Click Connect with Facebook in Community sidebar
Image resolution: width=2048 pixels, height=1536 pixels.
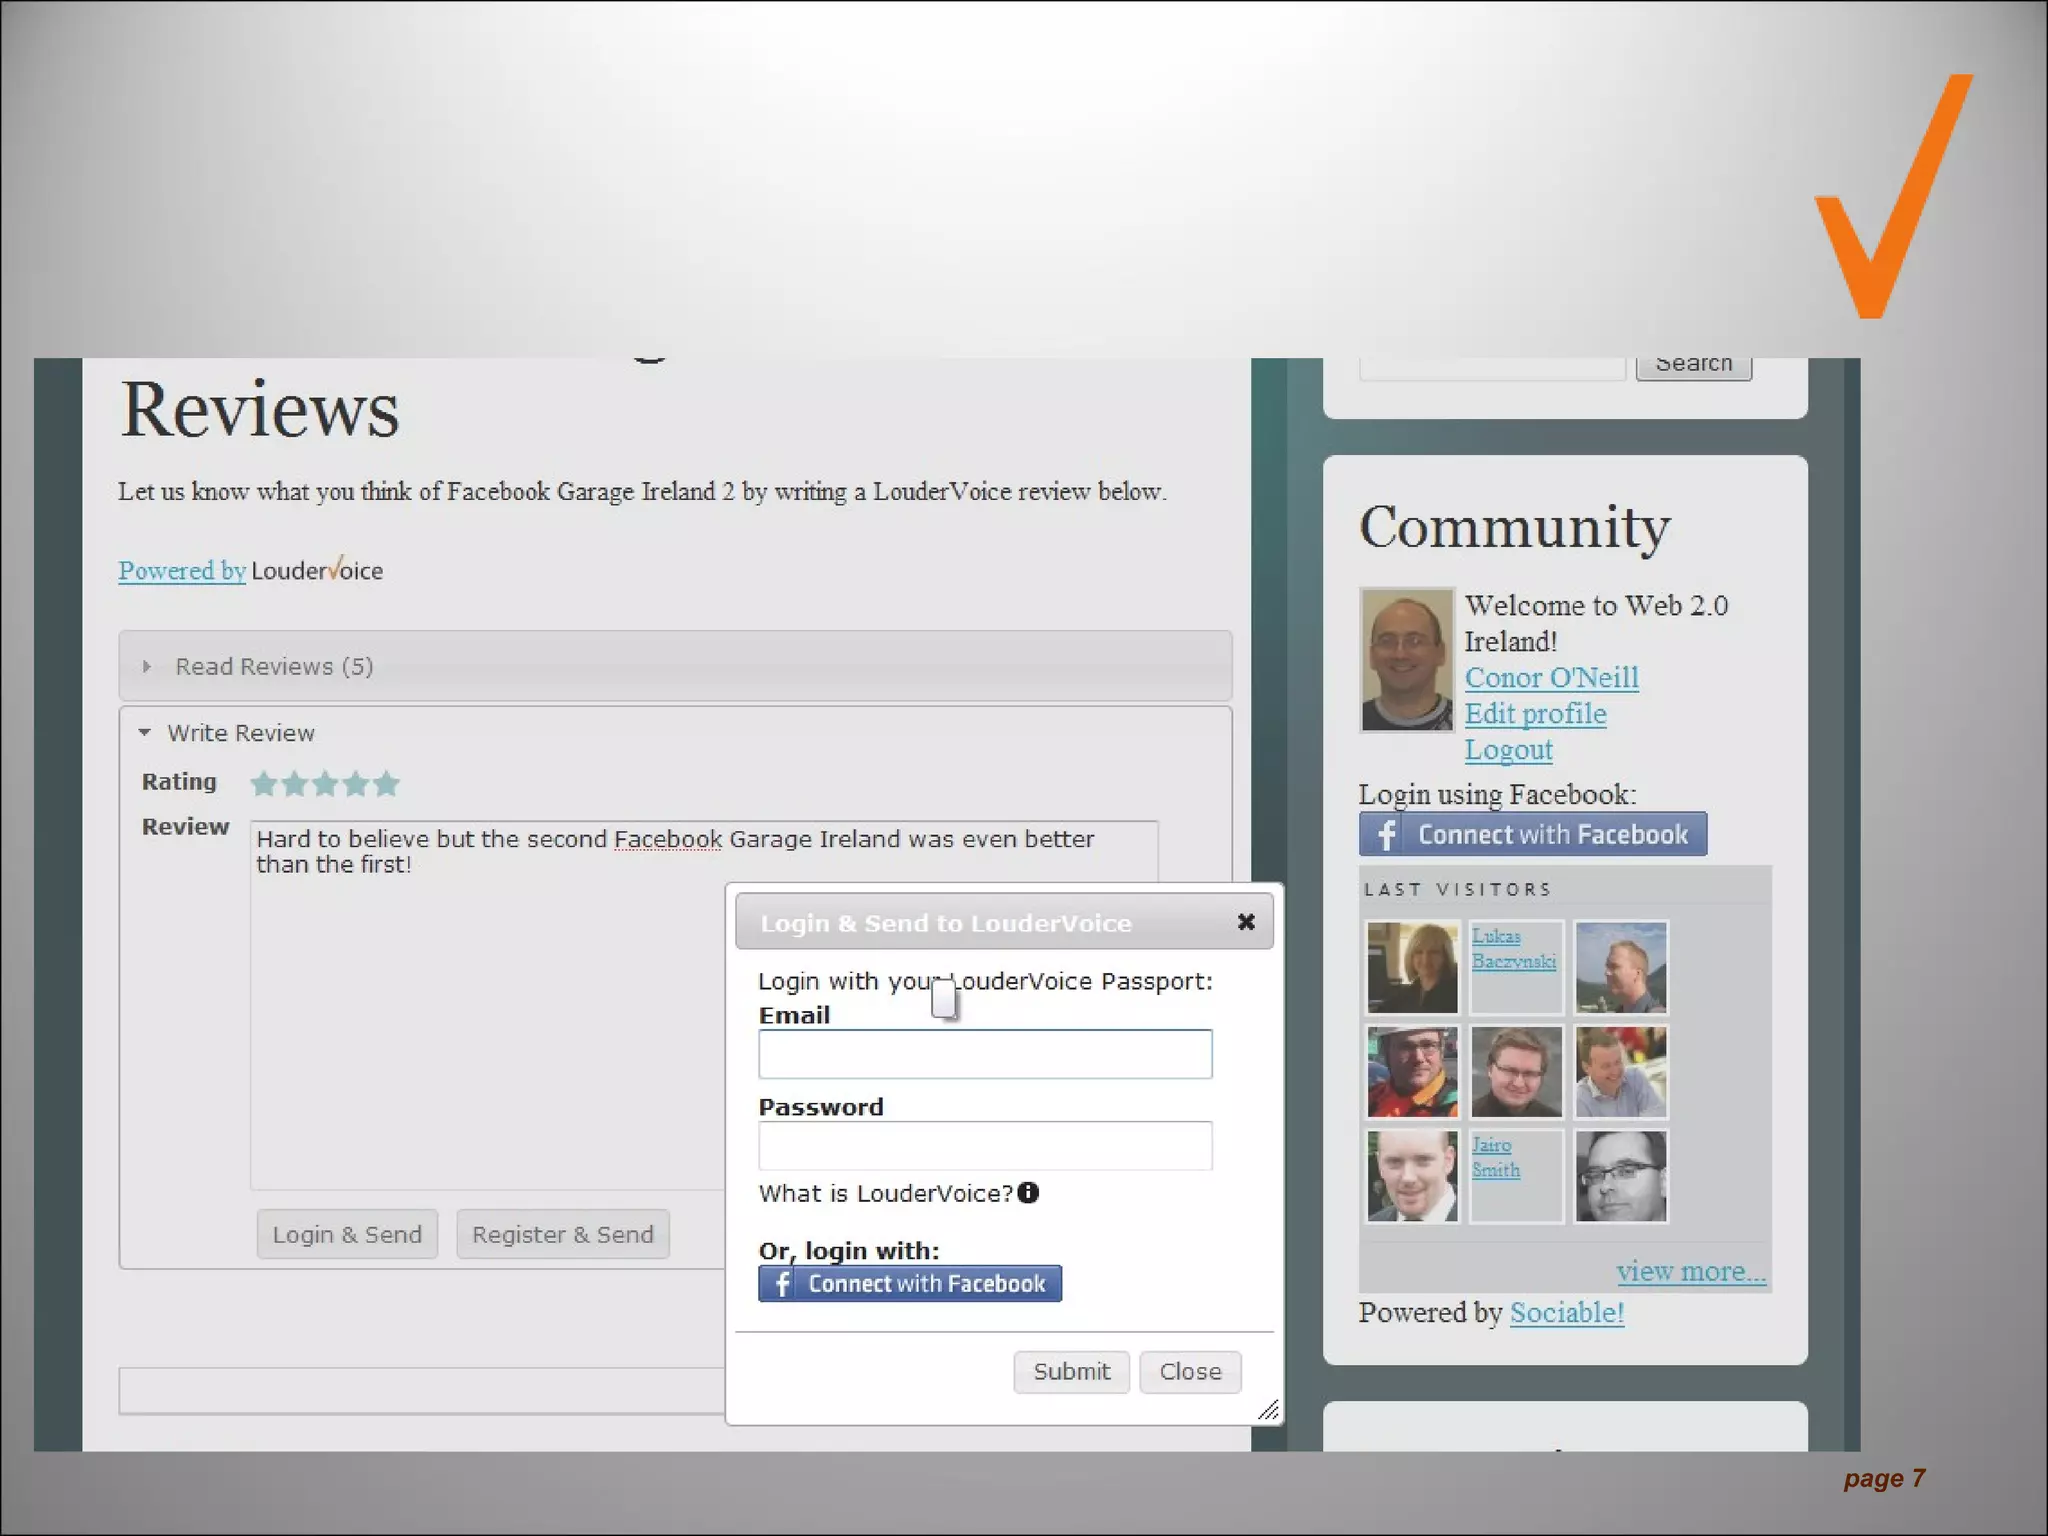pyautogui.click(x=1532, y=834)
